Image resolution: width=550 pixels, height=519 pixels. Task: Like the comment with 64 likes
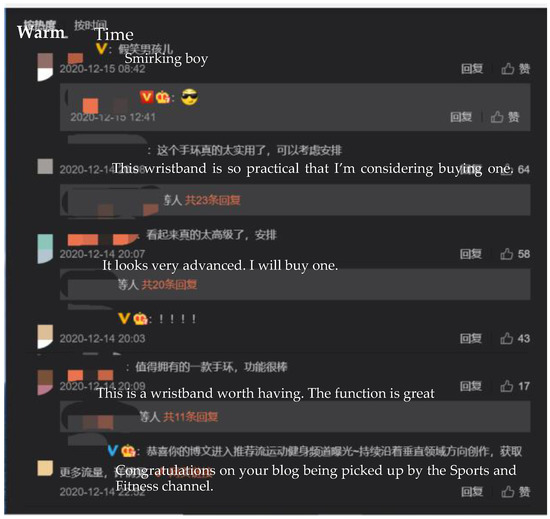[x=515, y=169]
